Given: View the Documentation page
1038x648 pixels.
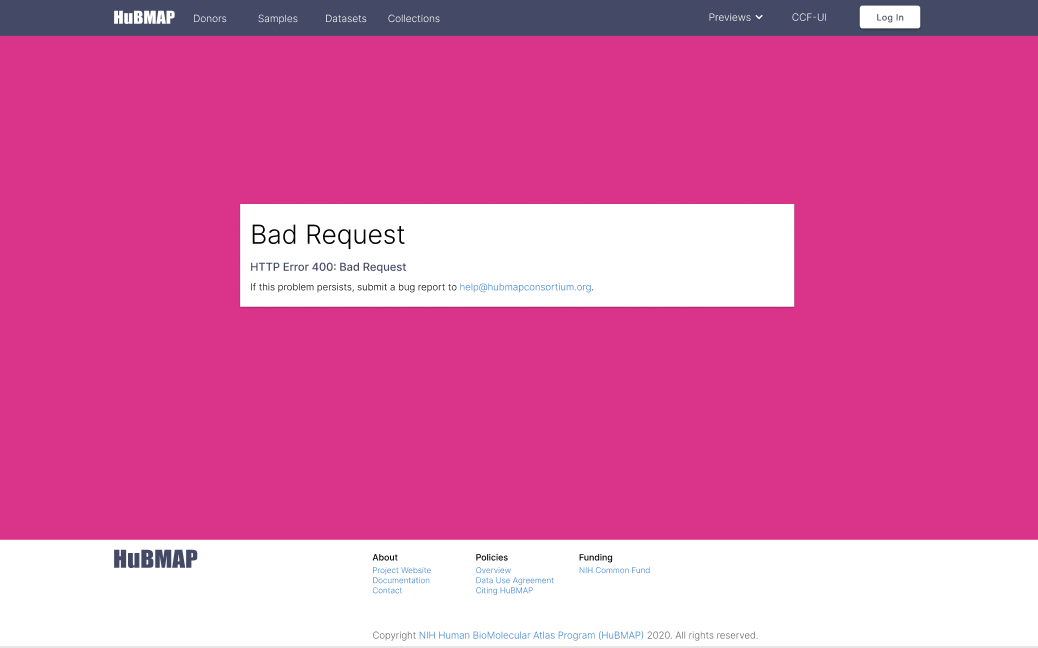Looking at the screenshot, I should click(x=401, y=580).
